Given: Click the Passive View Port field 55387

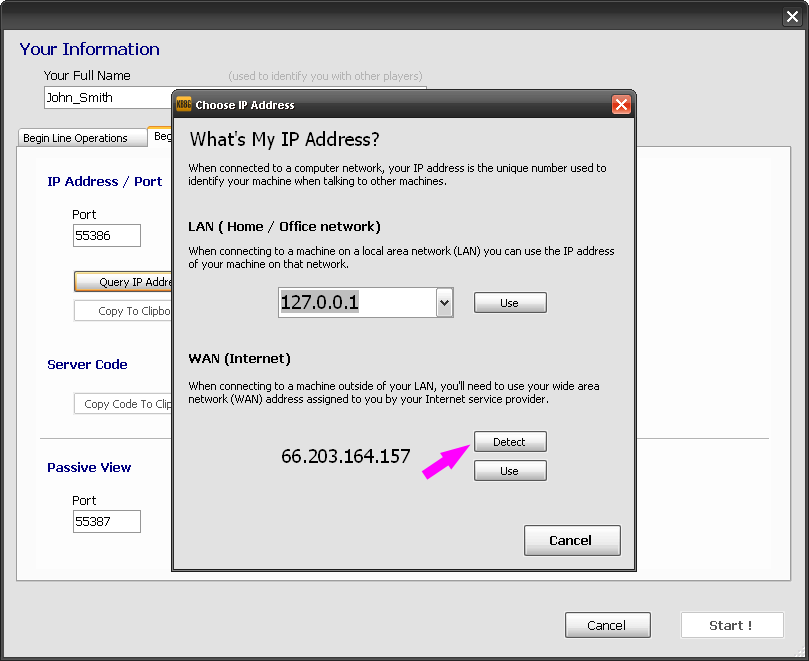Looking at the screenshot, I should click(x=106, y=521).
